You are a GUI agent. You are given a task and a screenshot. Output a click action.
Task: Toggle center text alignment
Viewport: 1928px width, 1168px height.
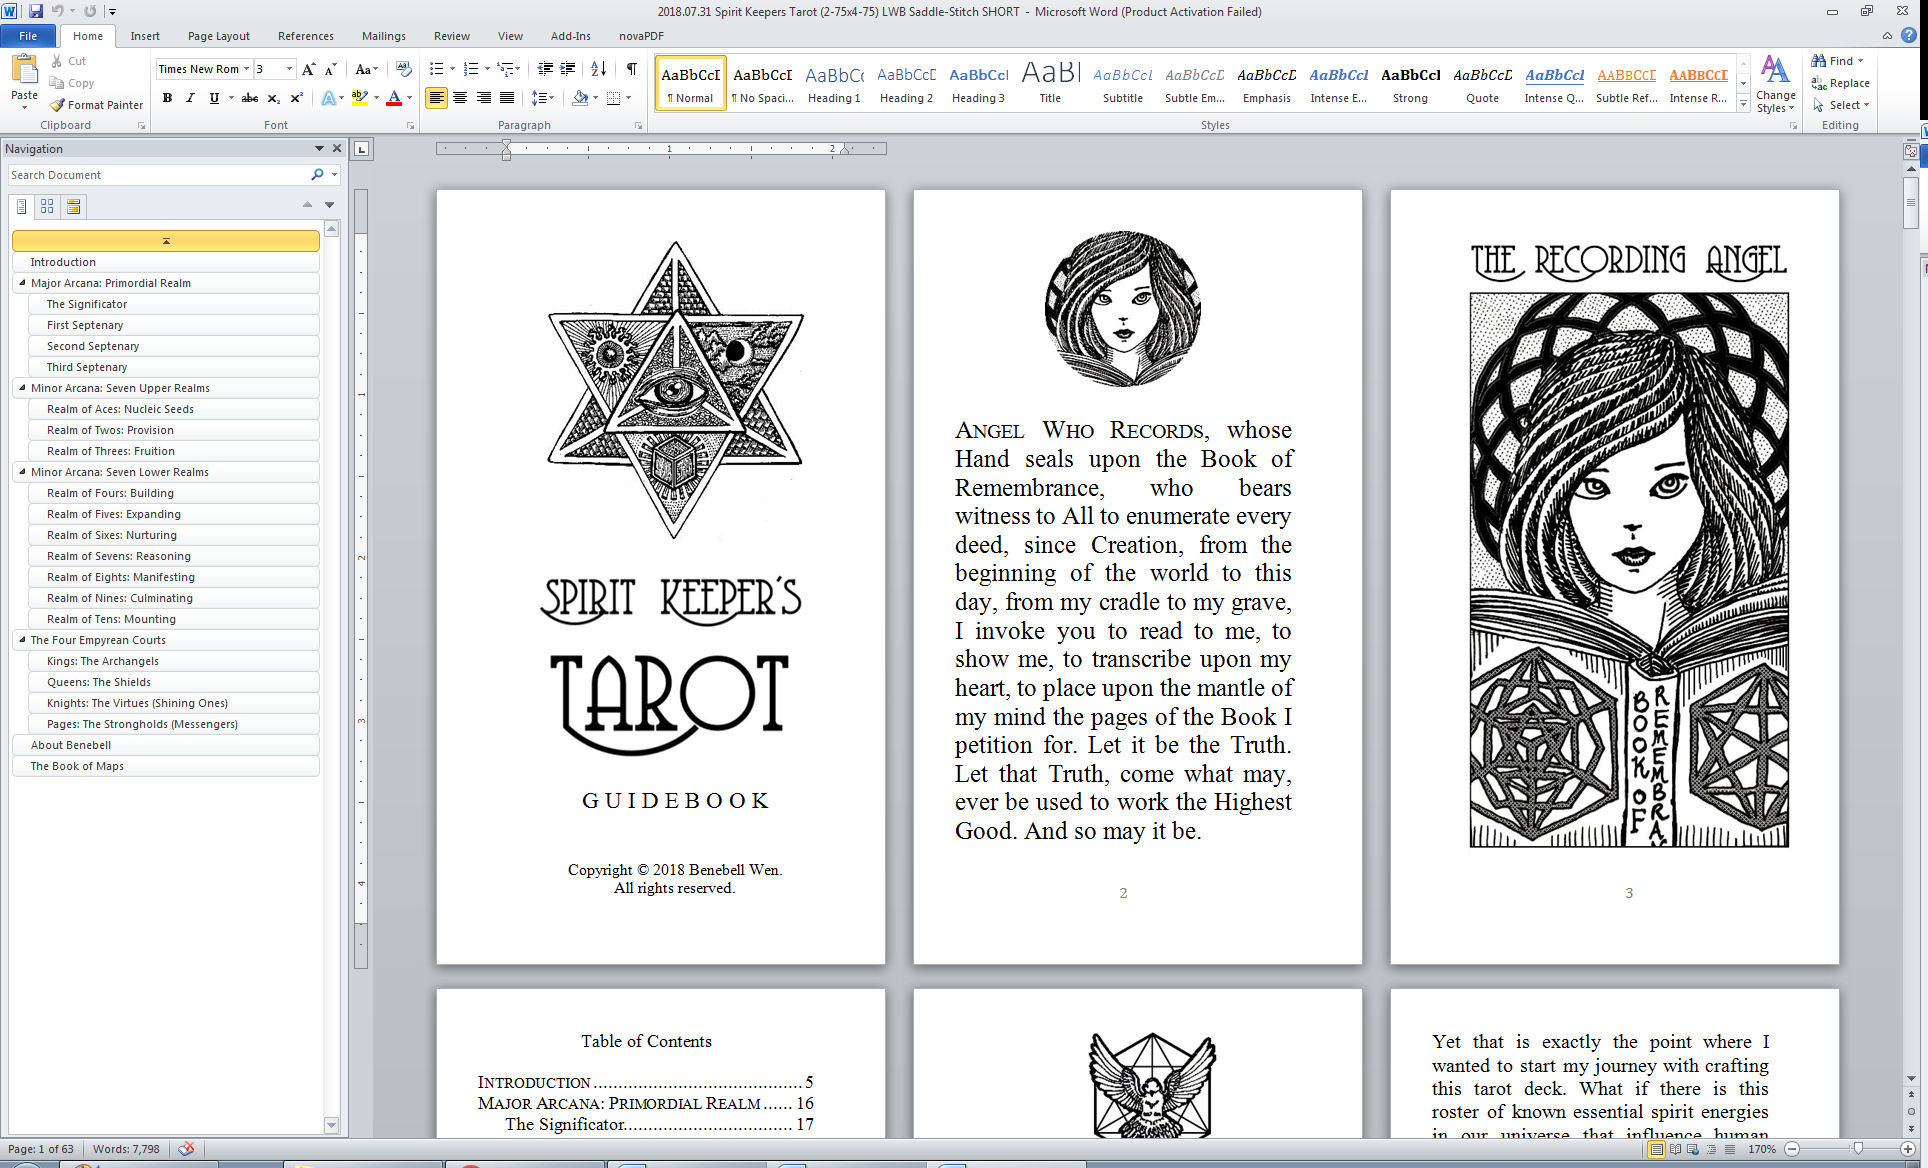pyautogui.click(x=460, y=98)
